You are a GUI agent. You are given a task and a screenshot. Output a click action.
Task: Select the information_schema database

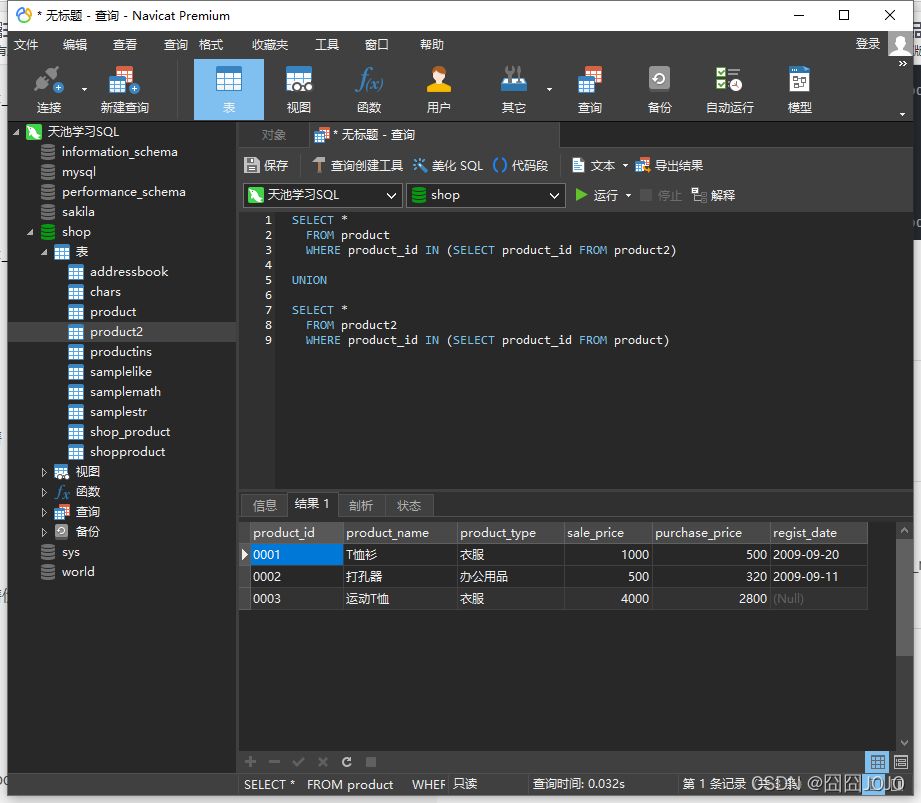(x=119, y=152)
